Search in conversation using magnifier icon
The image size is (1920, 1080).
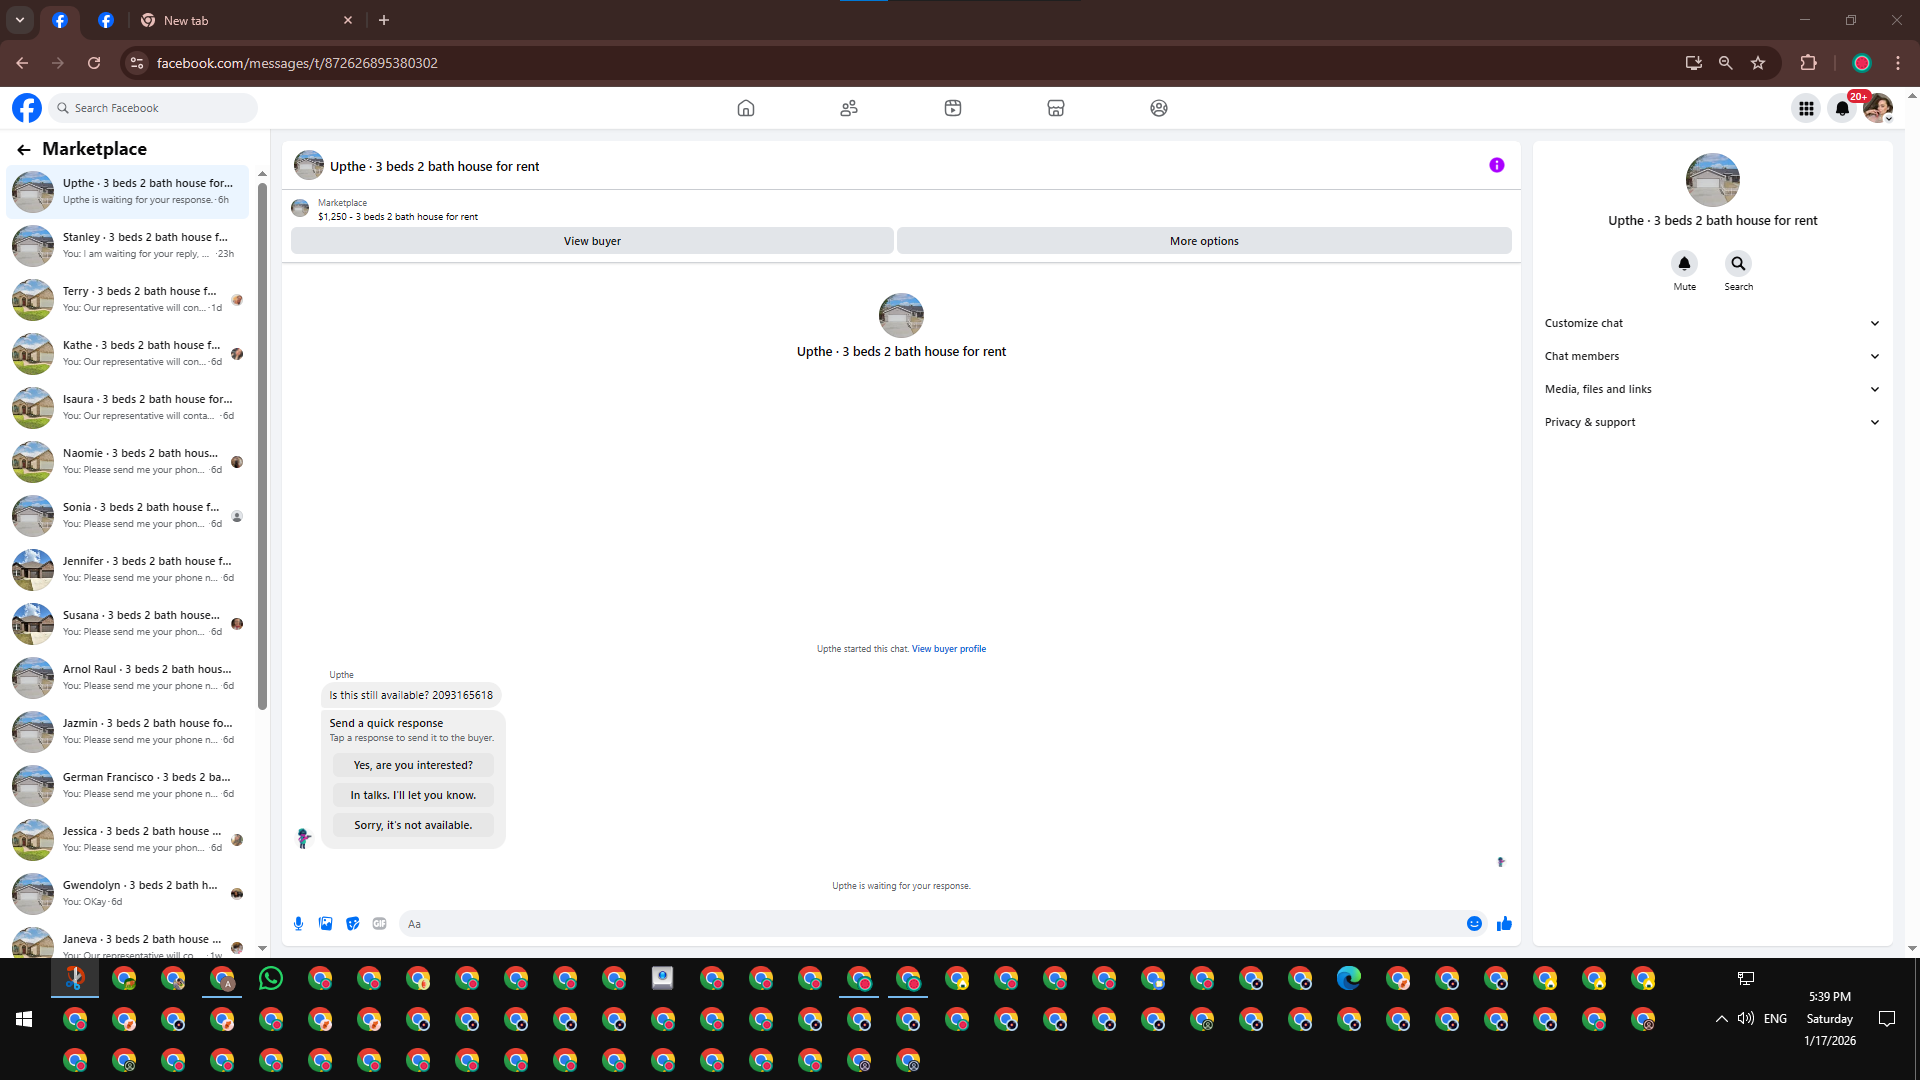click(x=1738, y=264)
